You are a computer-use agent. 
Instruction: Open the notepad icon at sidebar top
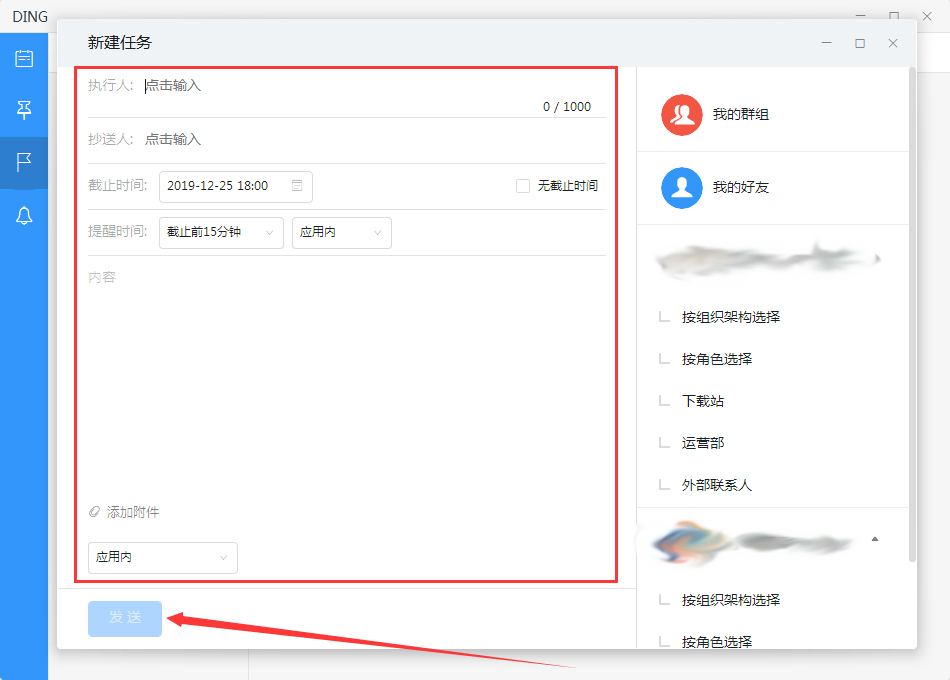click(x=24, y=57)
